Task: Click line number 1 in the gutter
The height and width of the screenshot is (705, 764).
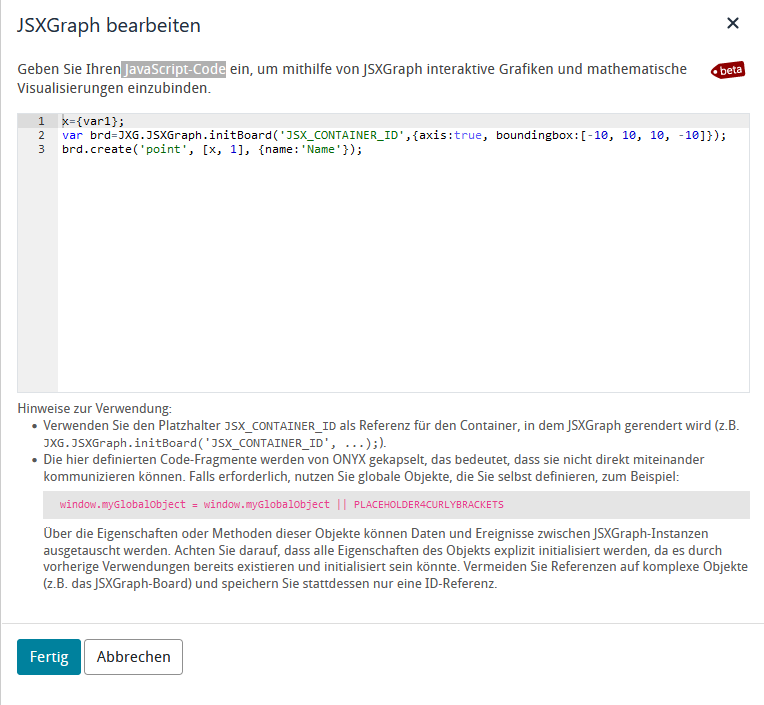Action: pyautogui.click(x=41, y=121)
